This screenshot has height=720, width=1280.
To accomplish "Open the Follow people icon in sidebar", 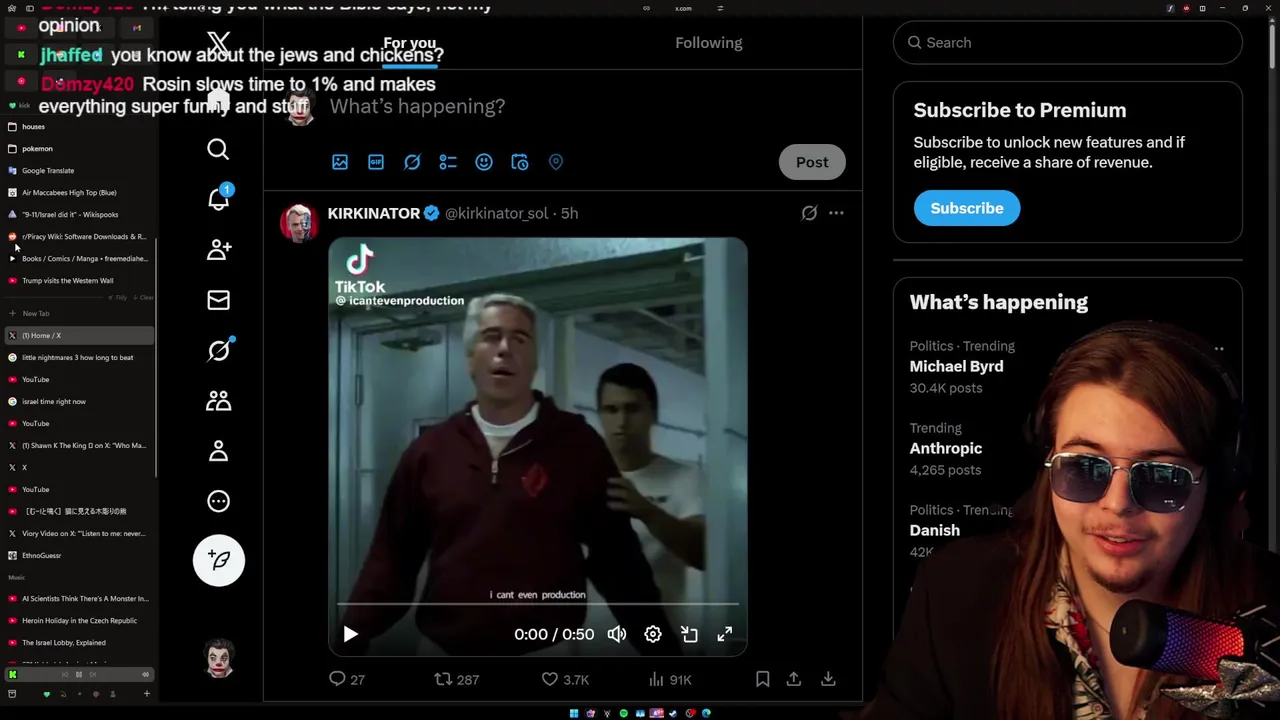I will click(218, 249).
